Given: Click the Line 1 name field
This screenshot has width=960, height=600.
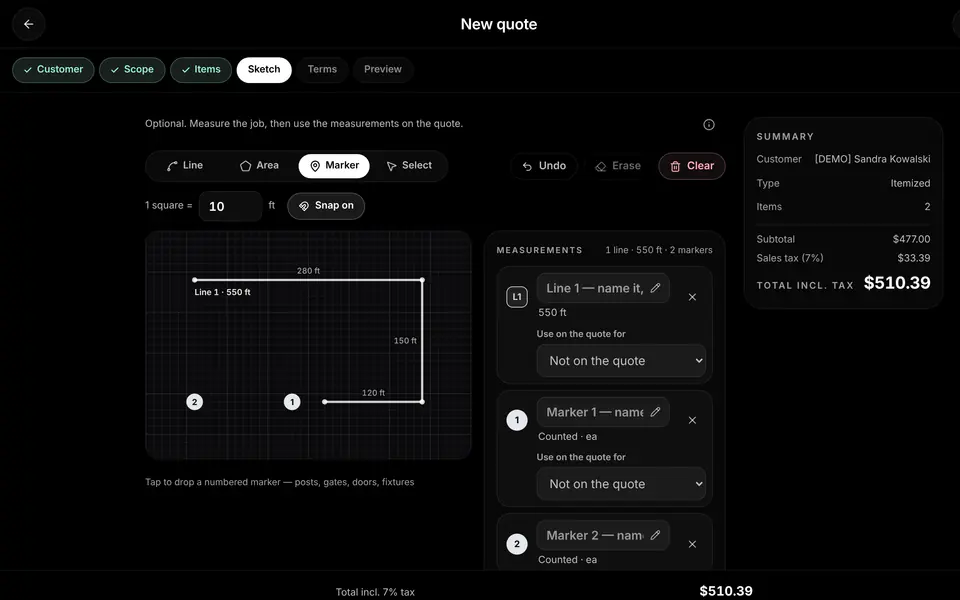Looking at the screenshot, I should (x=603, y=288).
